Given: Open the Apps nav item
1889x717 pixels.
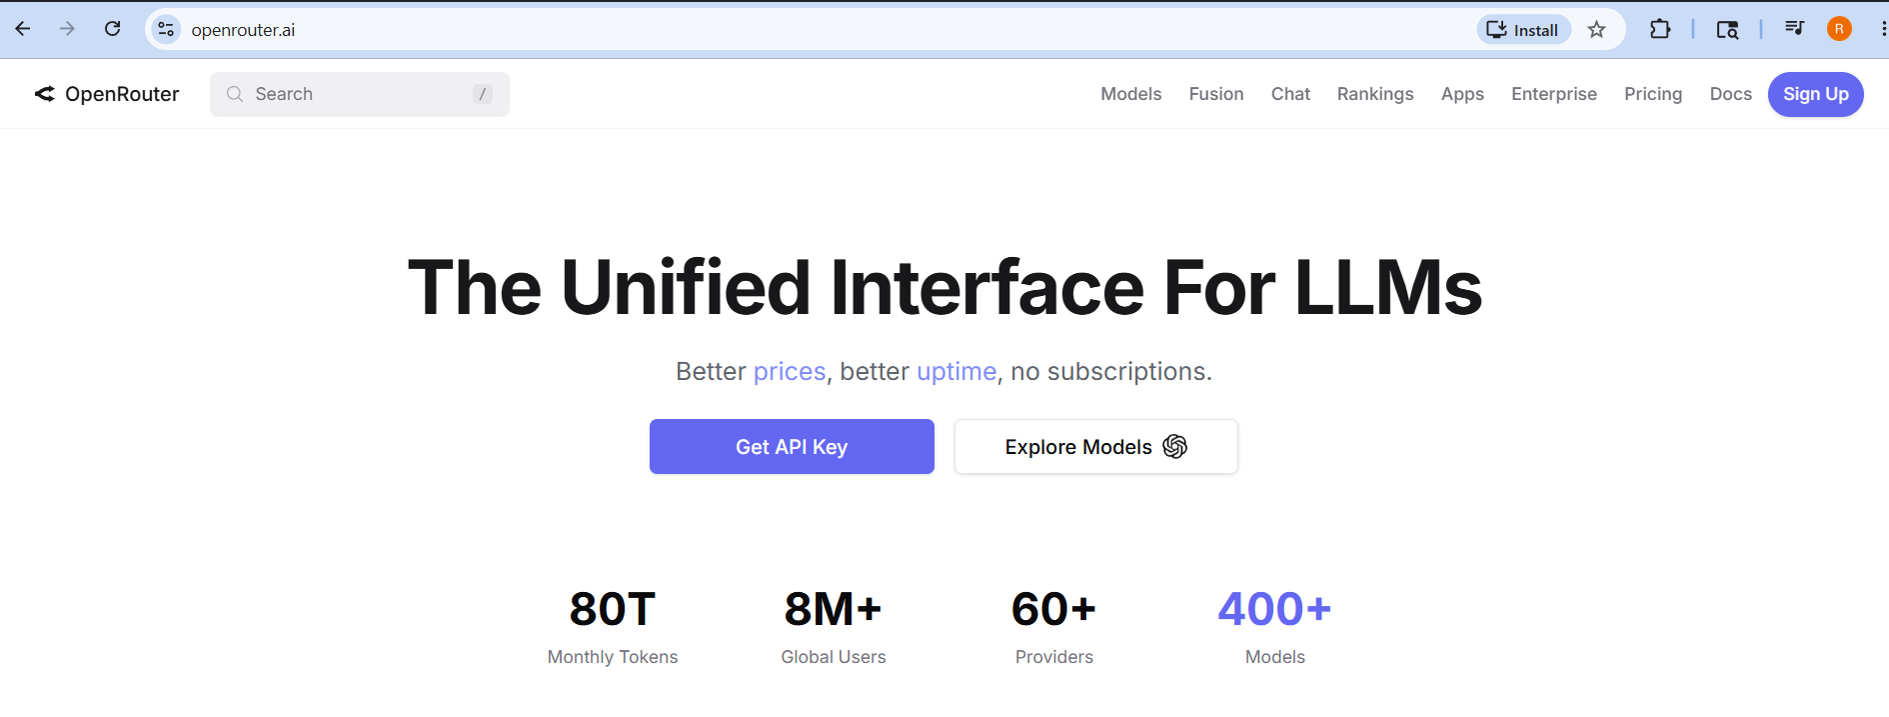Looking at the screenshot, I should tap(1462, 94).
